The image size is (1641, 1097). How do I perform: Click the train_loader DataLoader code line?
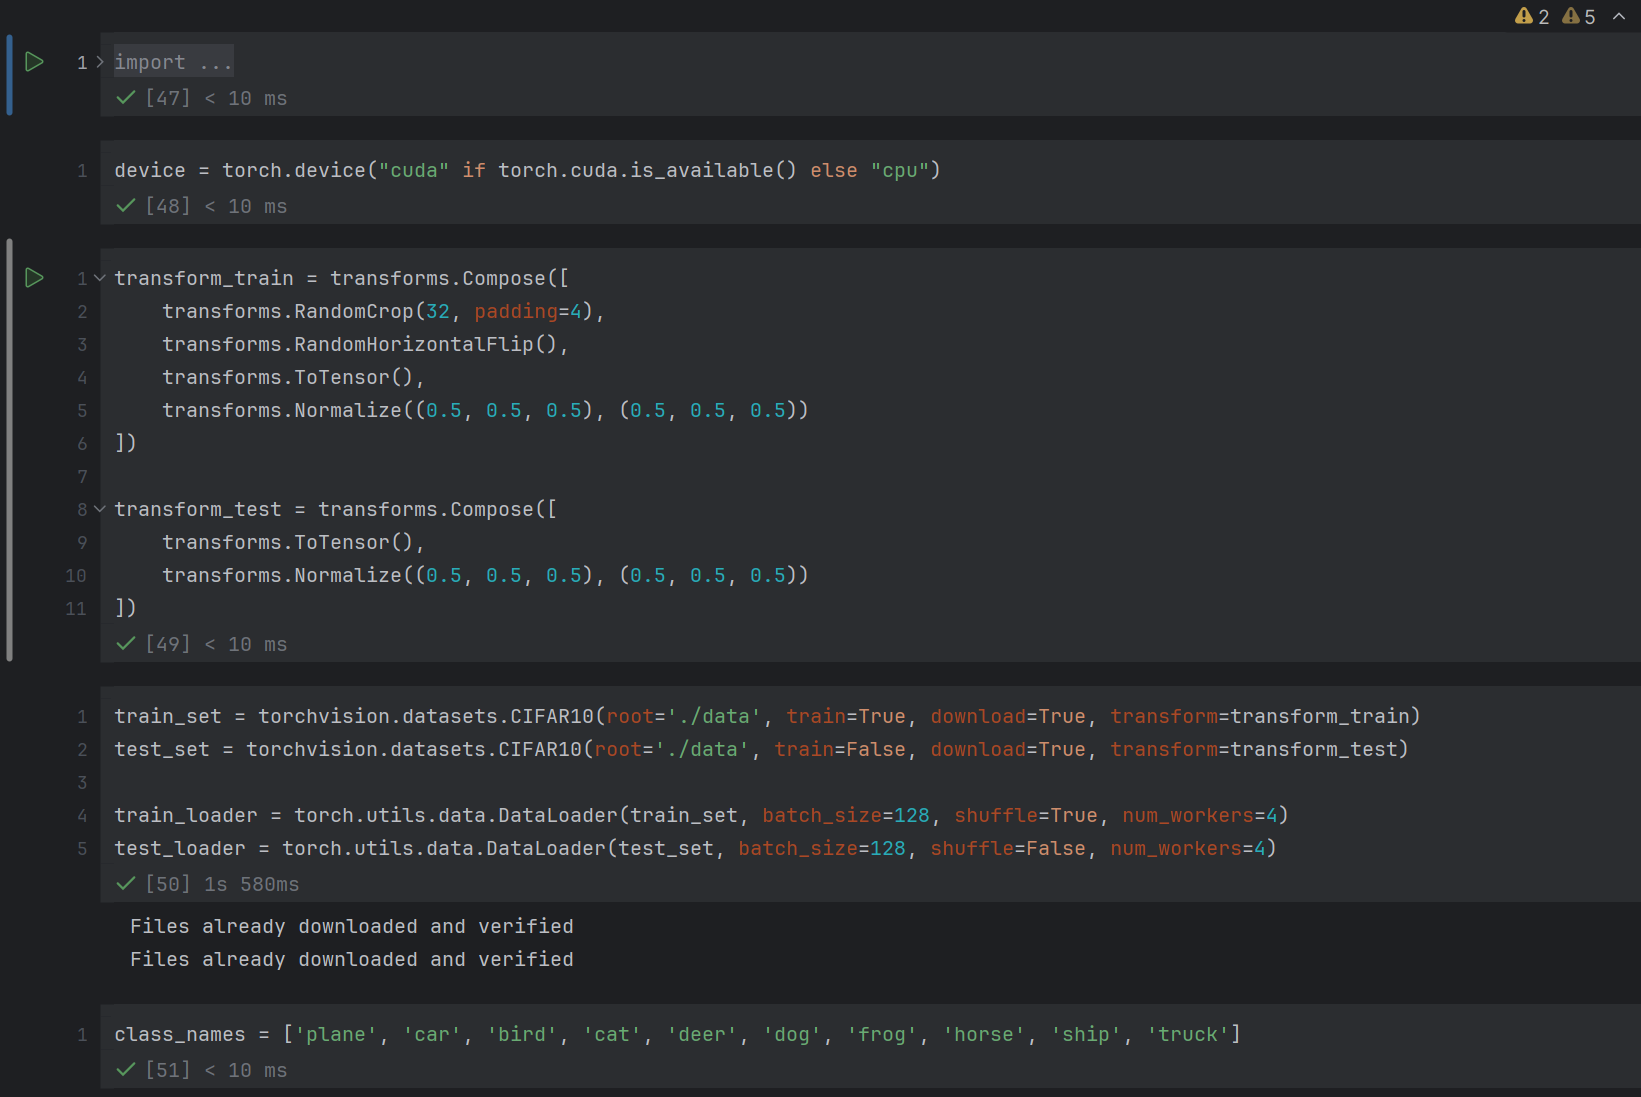click(700, 816)
